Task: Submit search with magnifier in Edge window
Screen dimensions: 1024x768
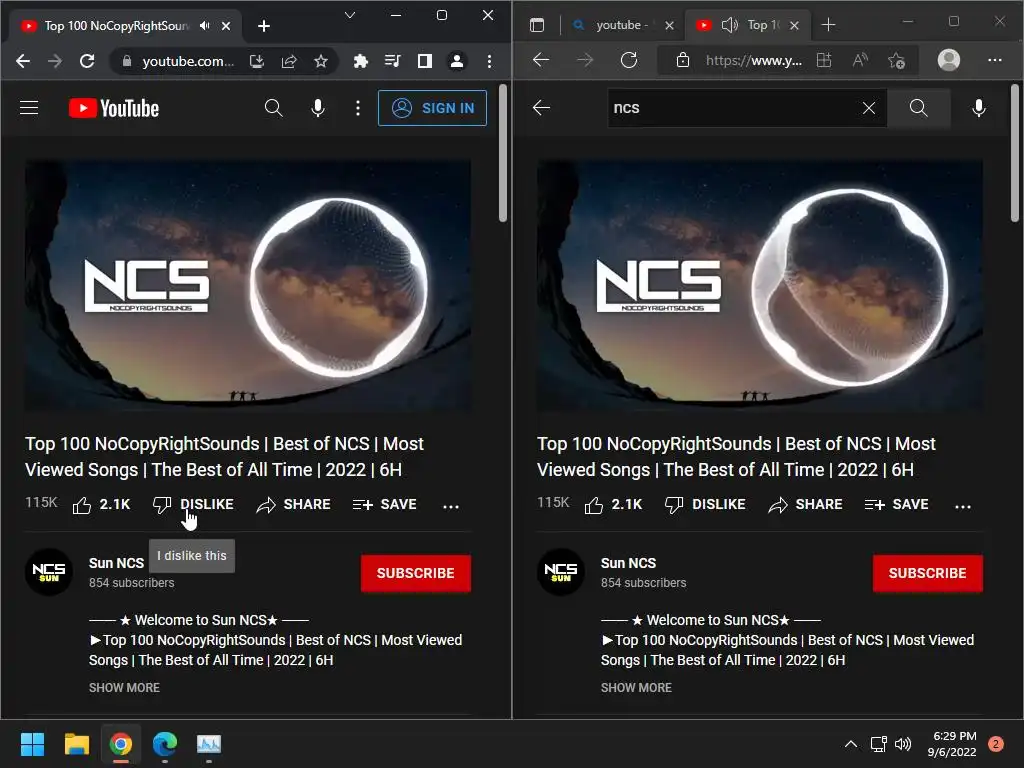Action: 918,108
